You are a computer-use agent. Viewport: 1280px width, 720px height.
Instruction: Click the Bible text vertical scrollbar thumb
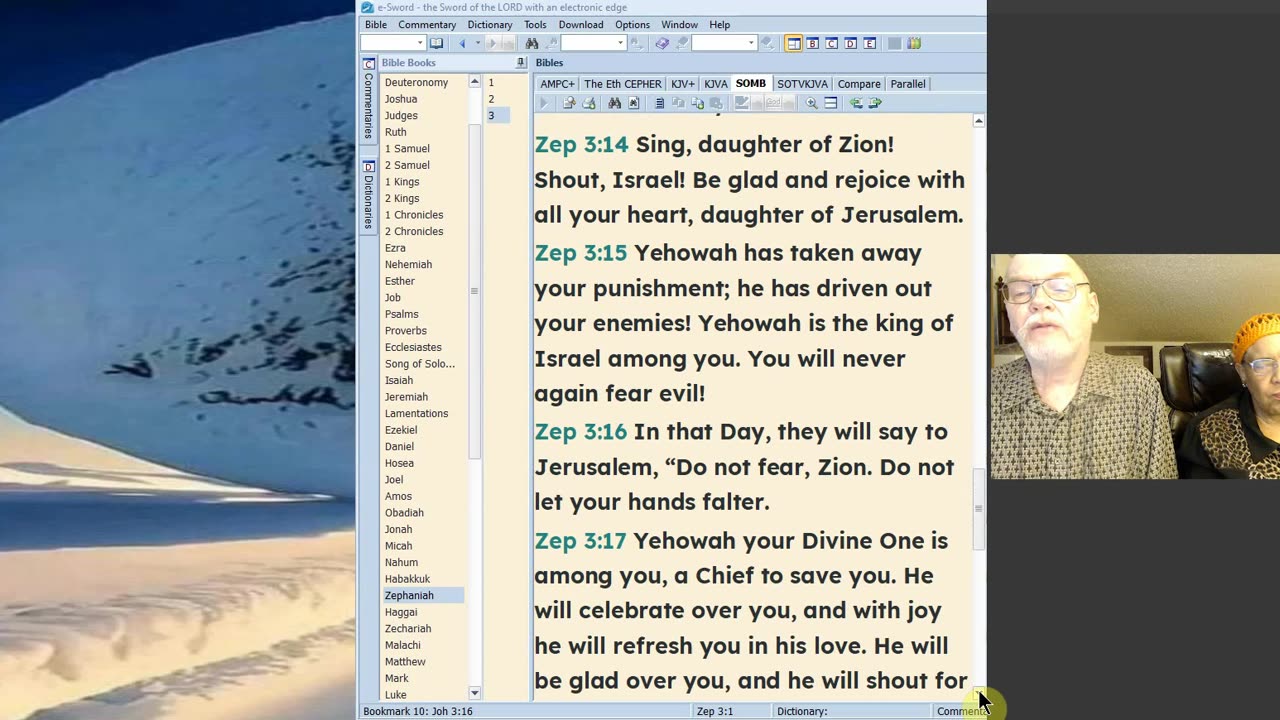(978, 509)
